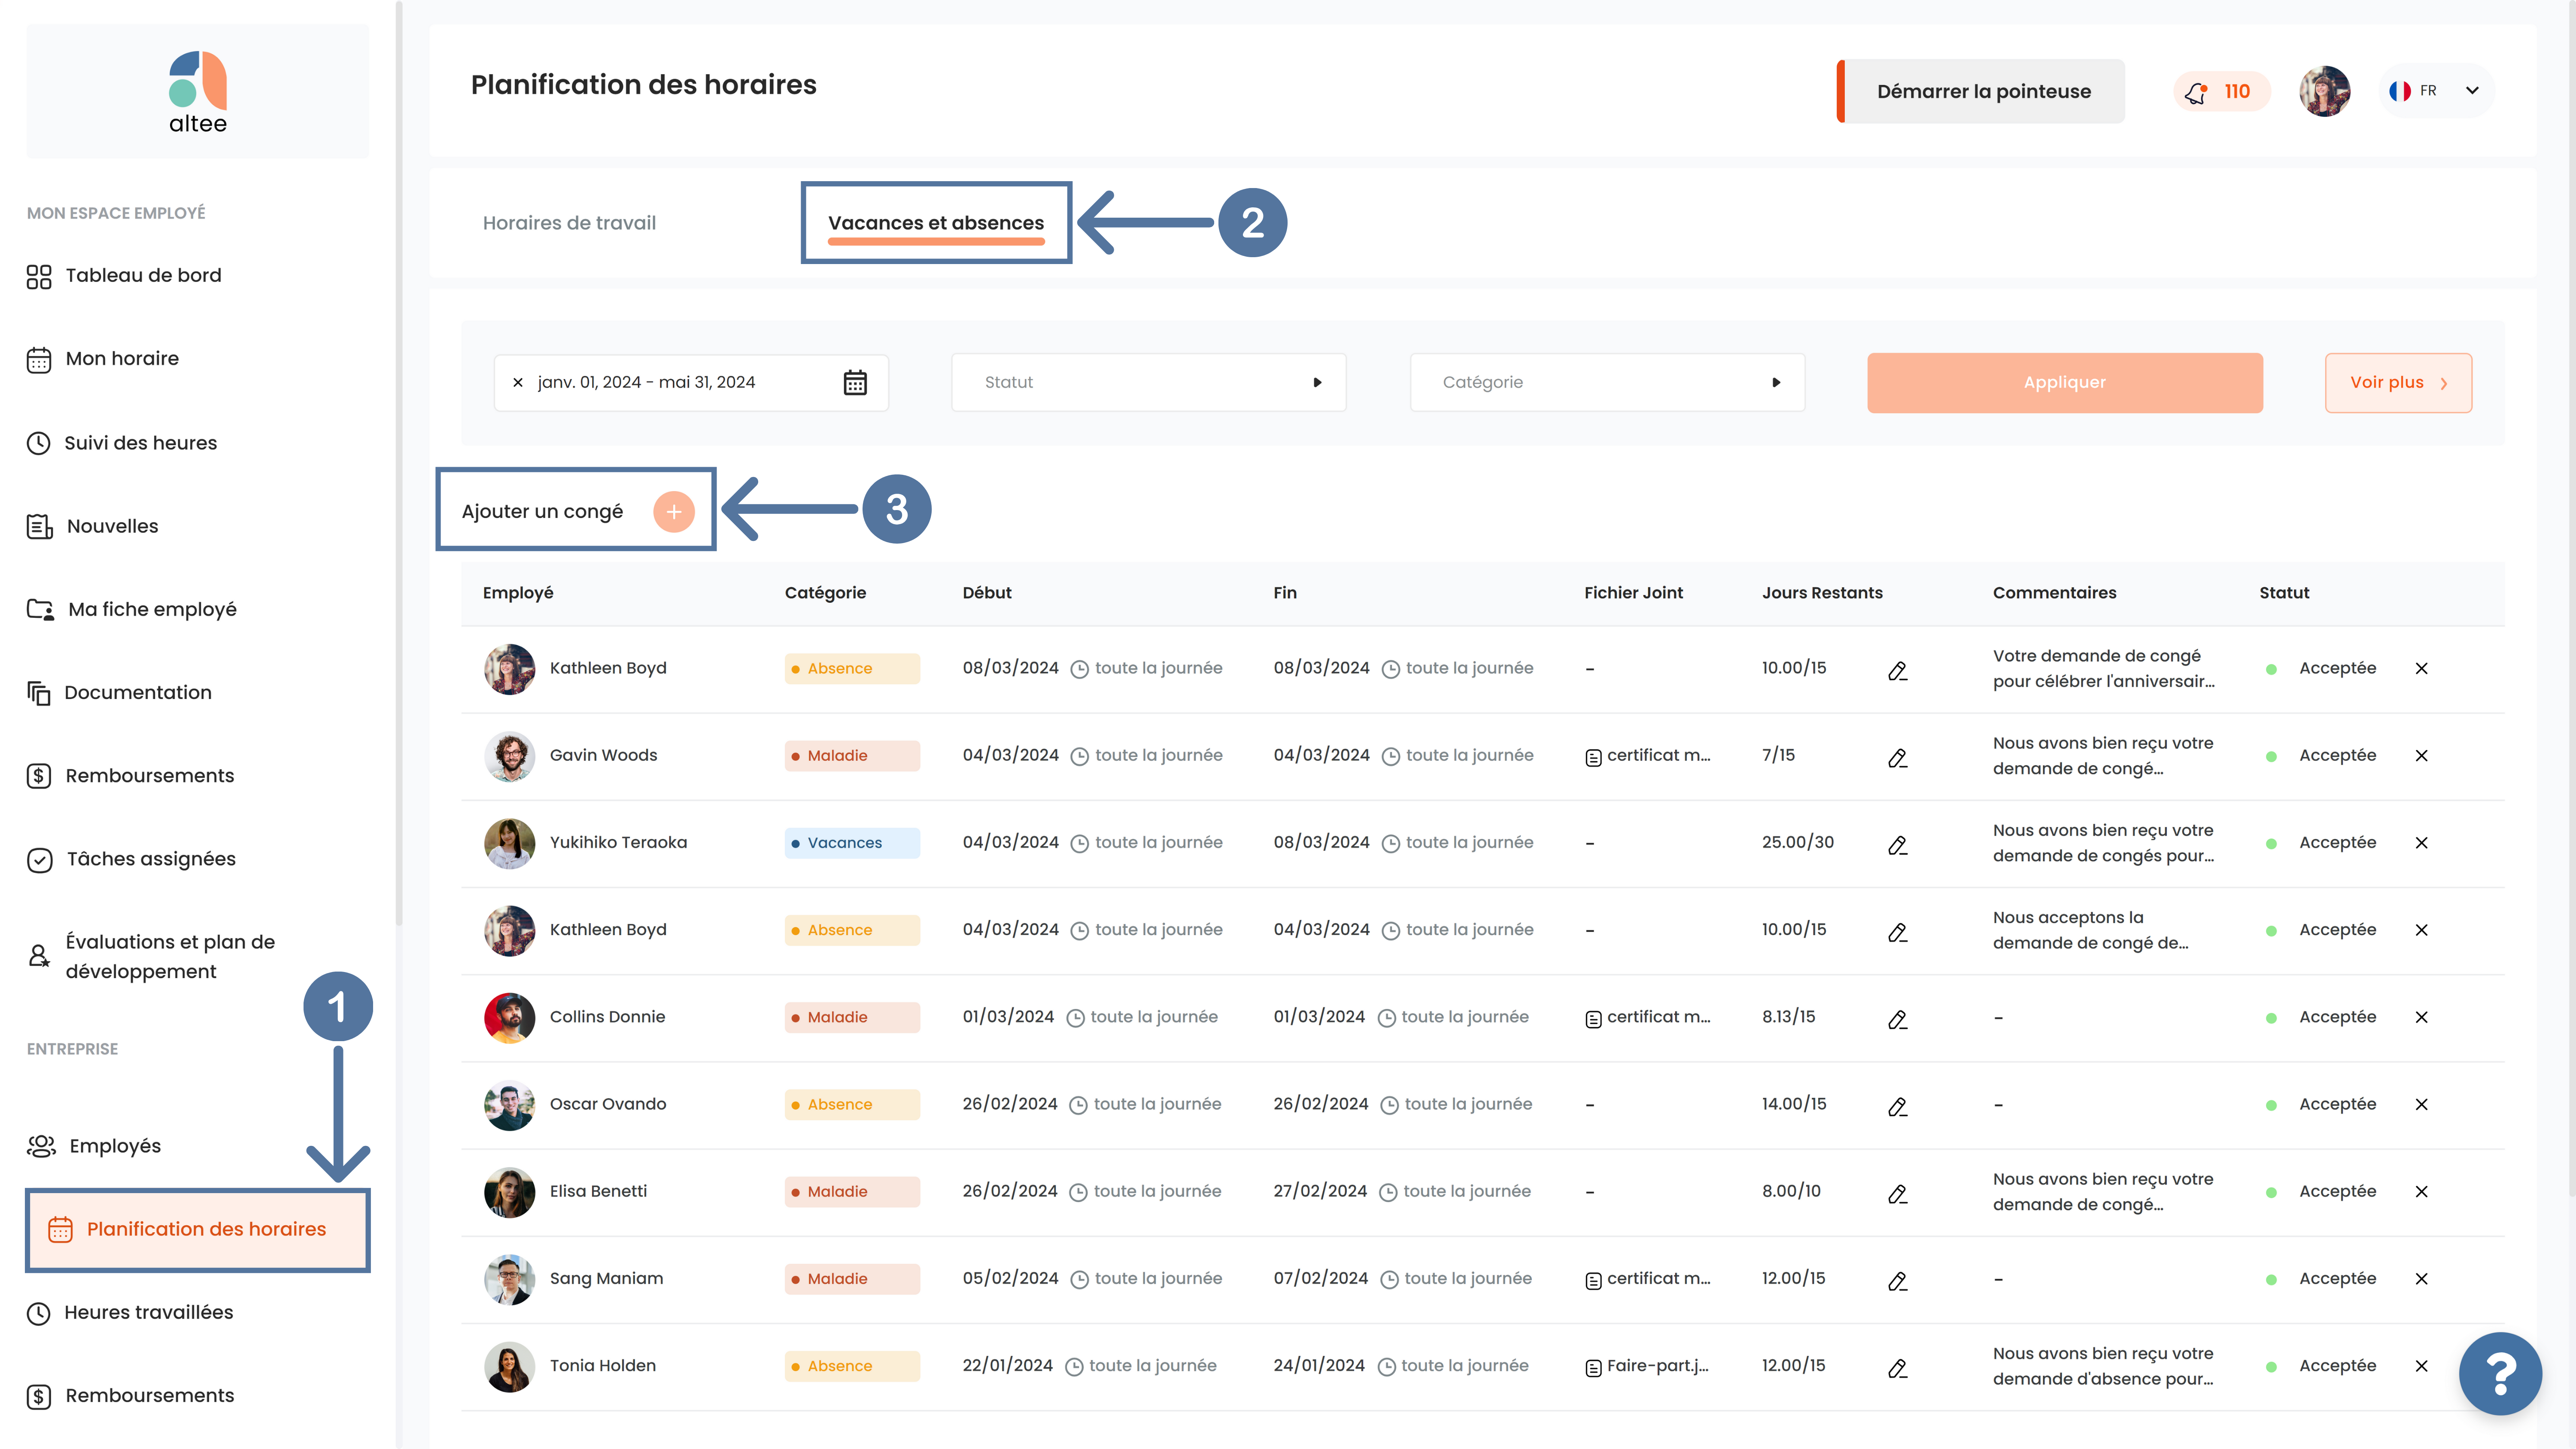Click the altee logo
This screenshot has height=1449, width=2576.
[x=198, y=92]
